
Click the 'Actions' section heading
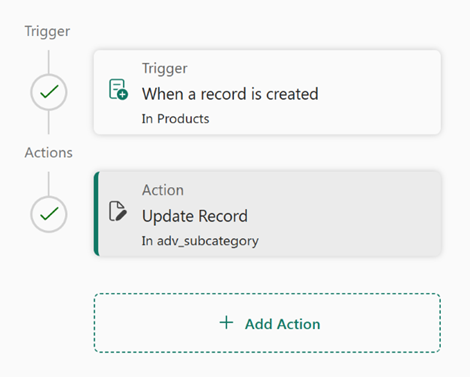click(49, 153)
